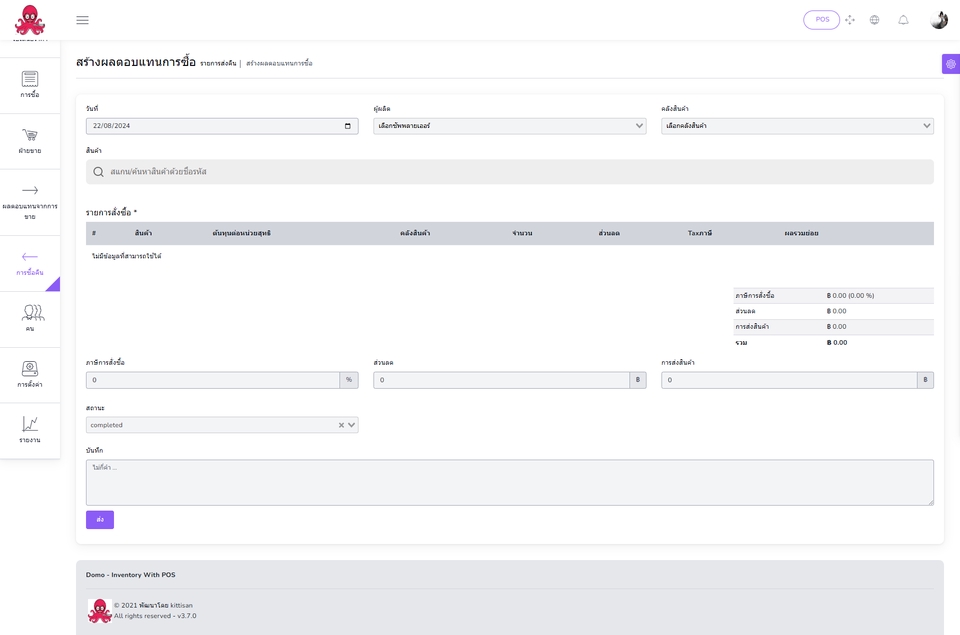Viewport: 960px width, 635px height.
Task: Open the purple gear options on the form header
Action: pos(949,63)
